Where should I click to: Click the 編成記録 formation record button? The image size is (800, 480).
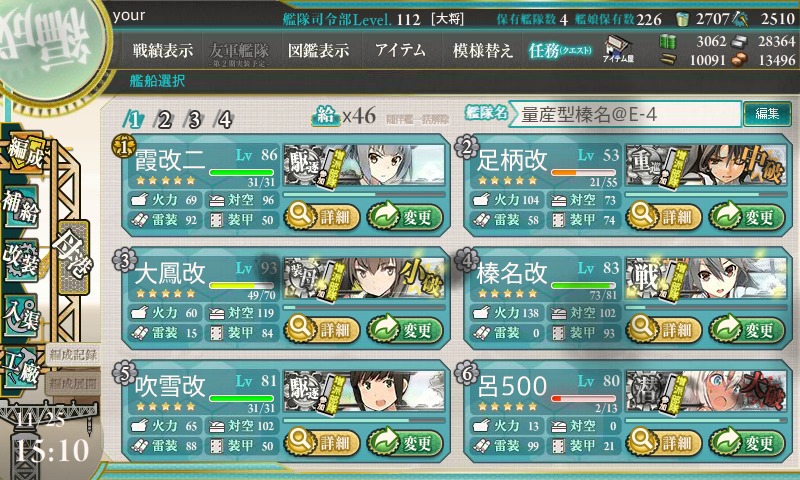pyautogui.click(x=73, y=355)
